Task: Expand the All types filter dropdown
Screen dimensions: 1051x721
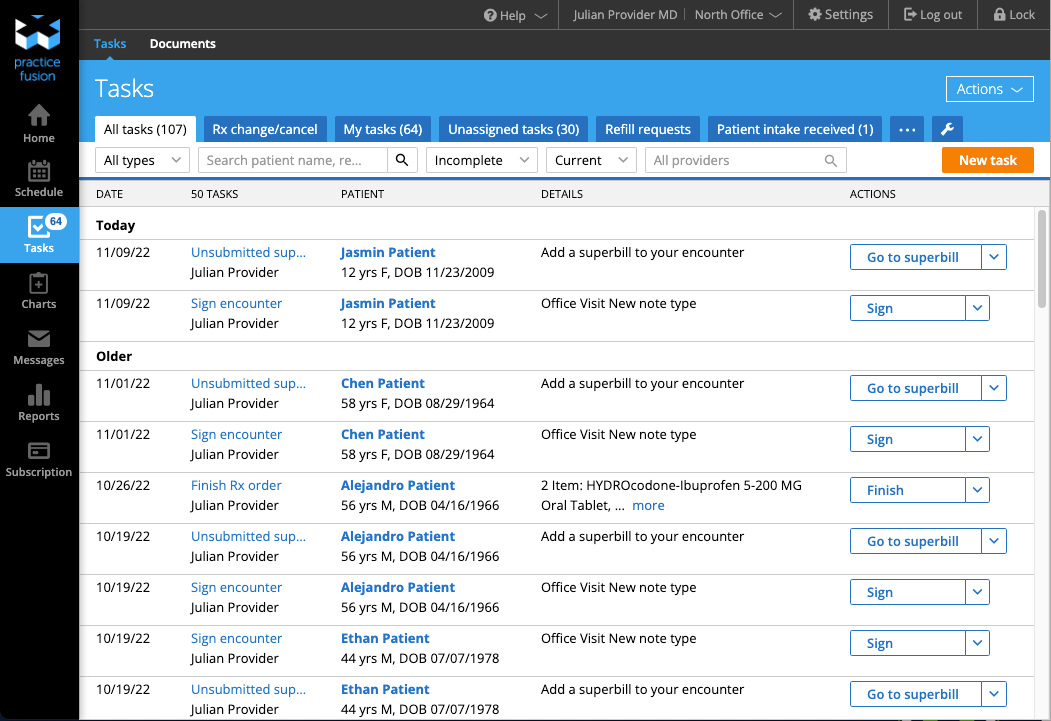Action: tap(142, 160)
